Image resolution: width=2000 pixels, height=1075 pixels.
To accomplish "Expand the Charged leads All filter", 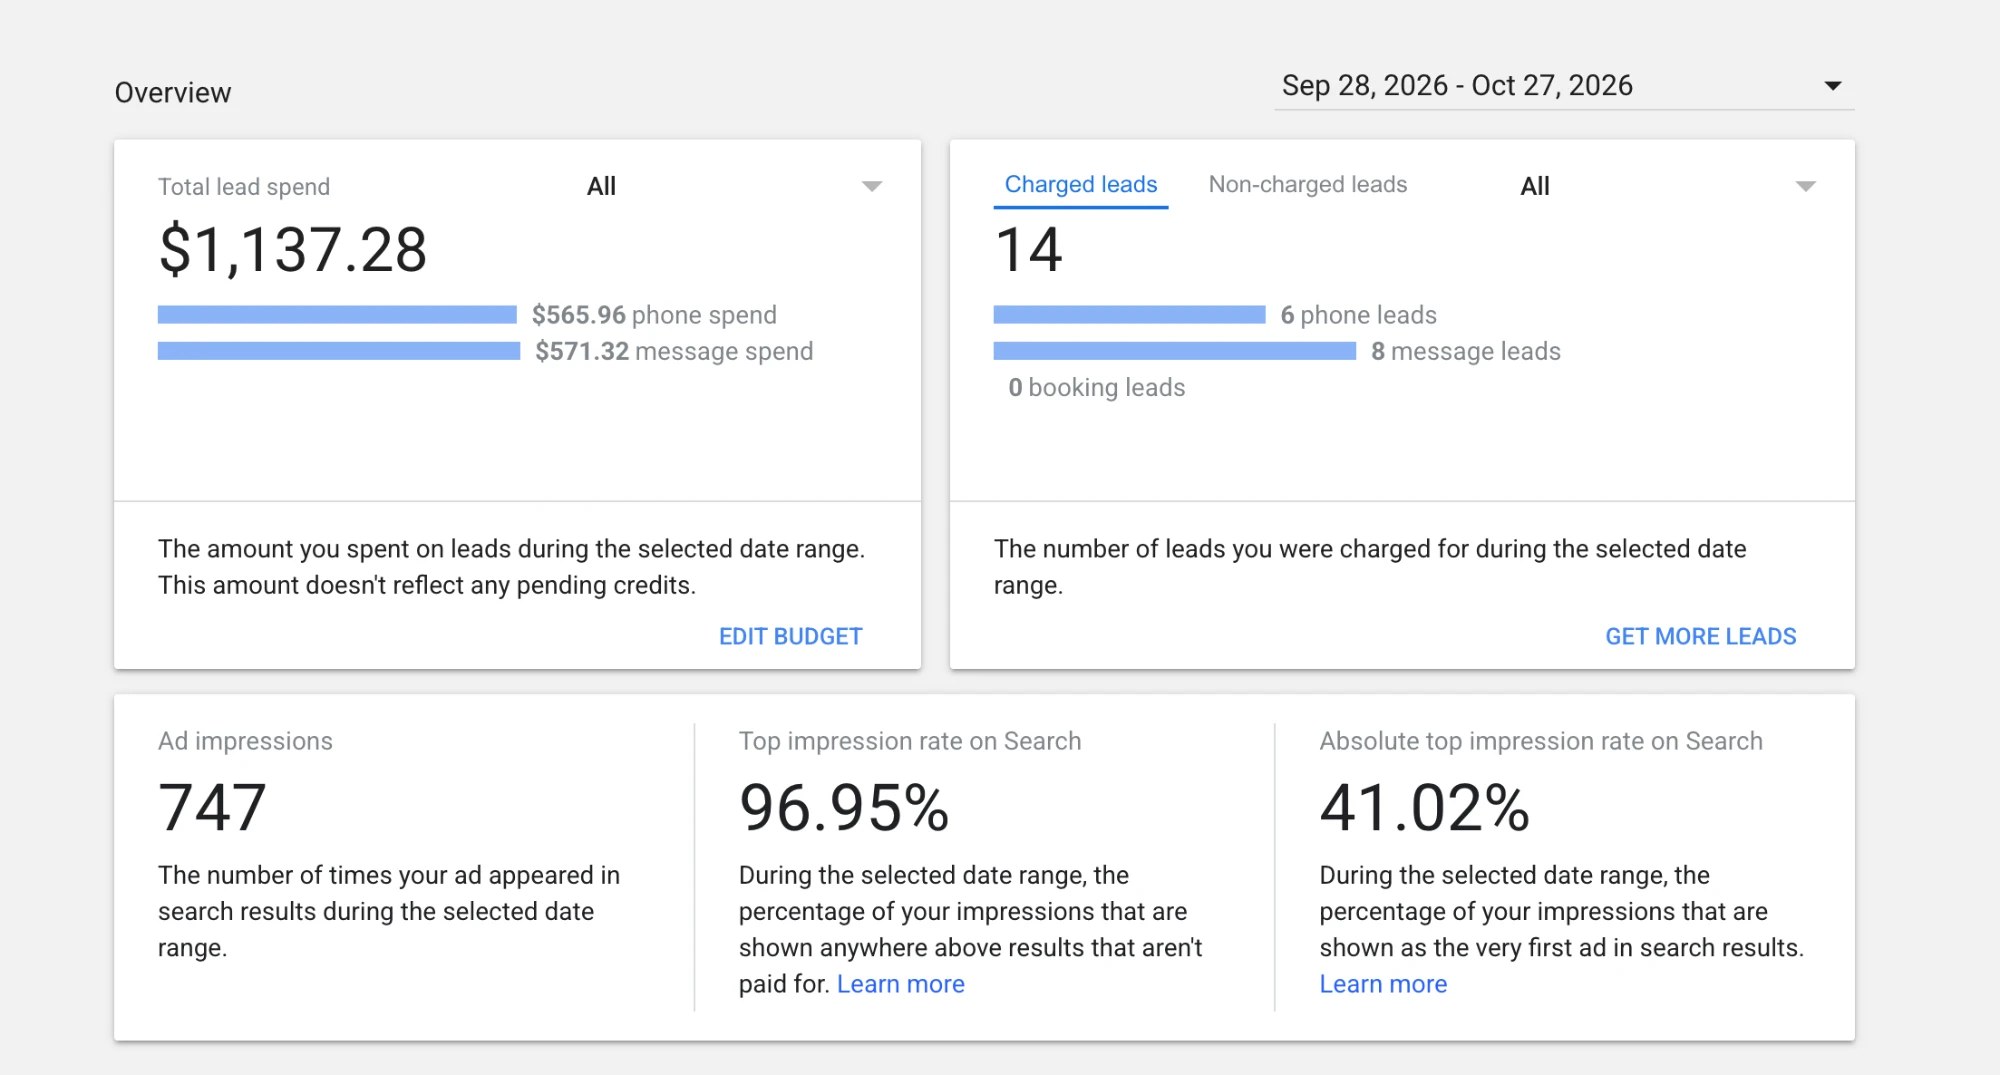I will 1668,186.
